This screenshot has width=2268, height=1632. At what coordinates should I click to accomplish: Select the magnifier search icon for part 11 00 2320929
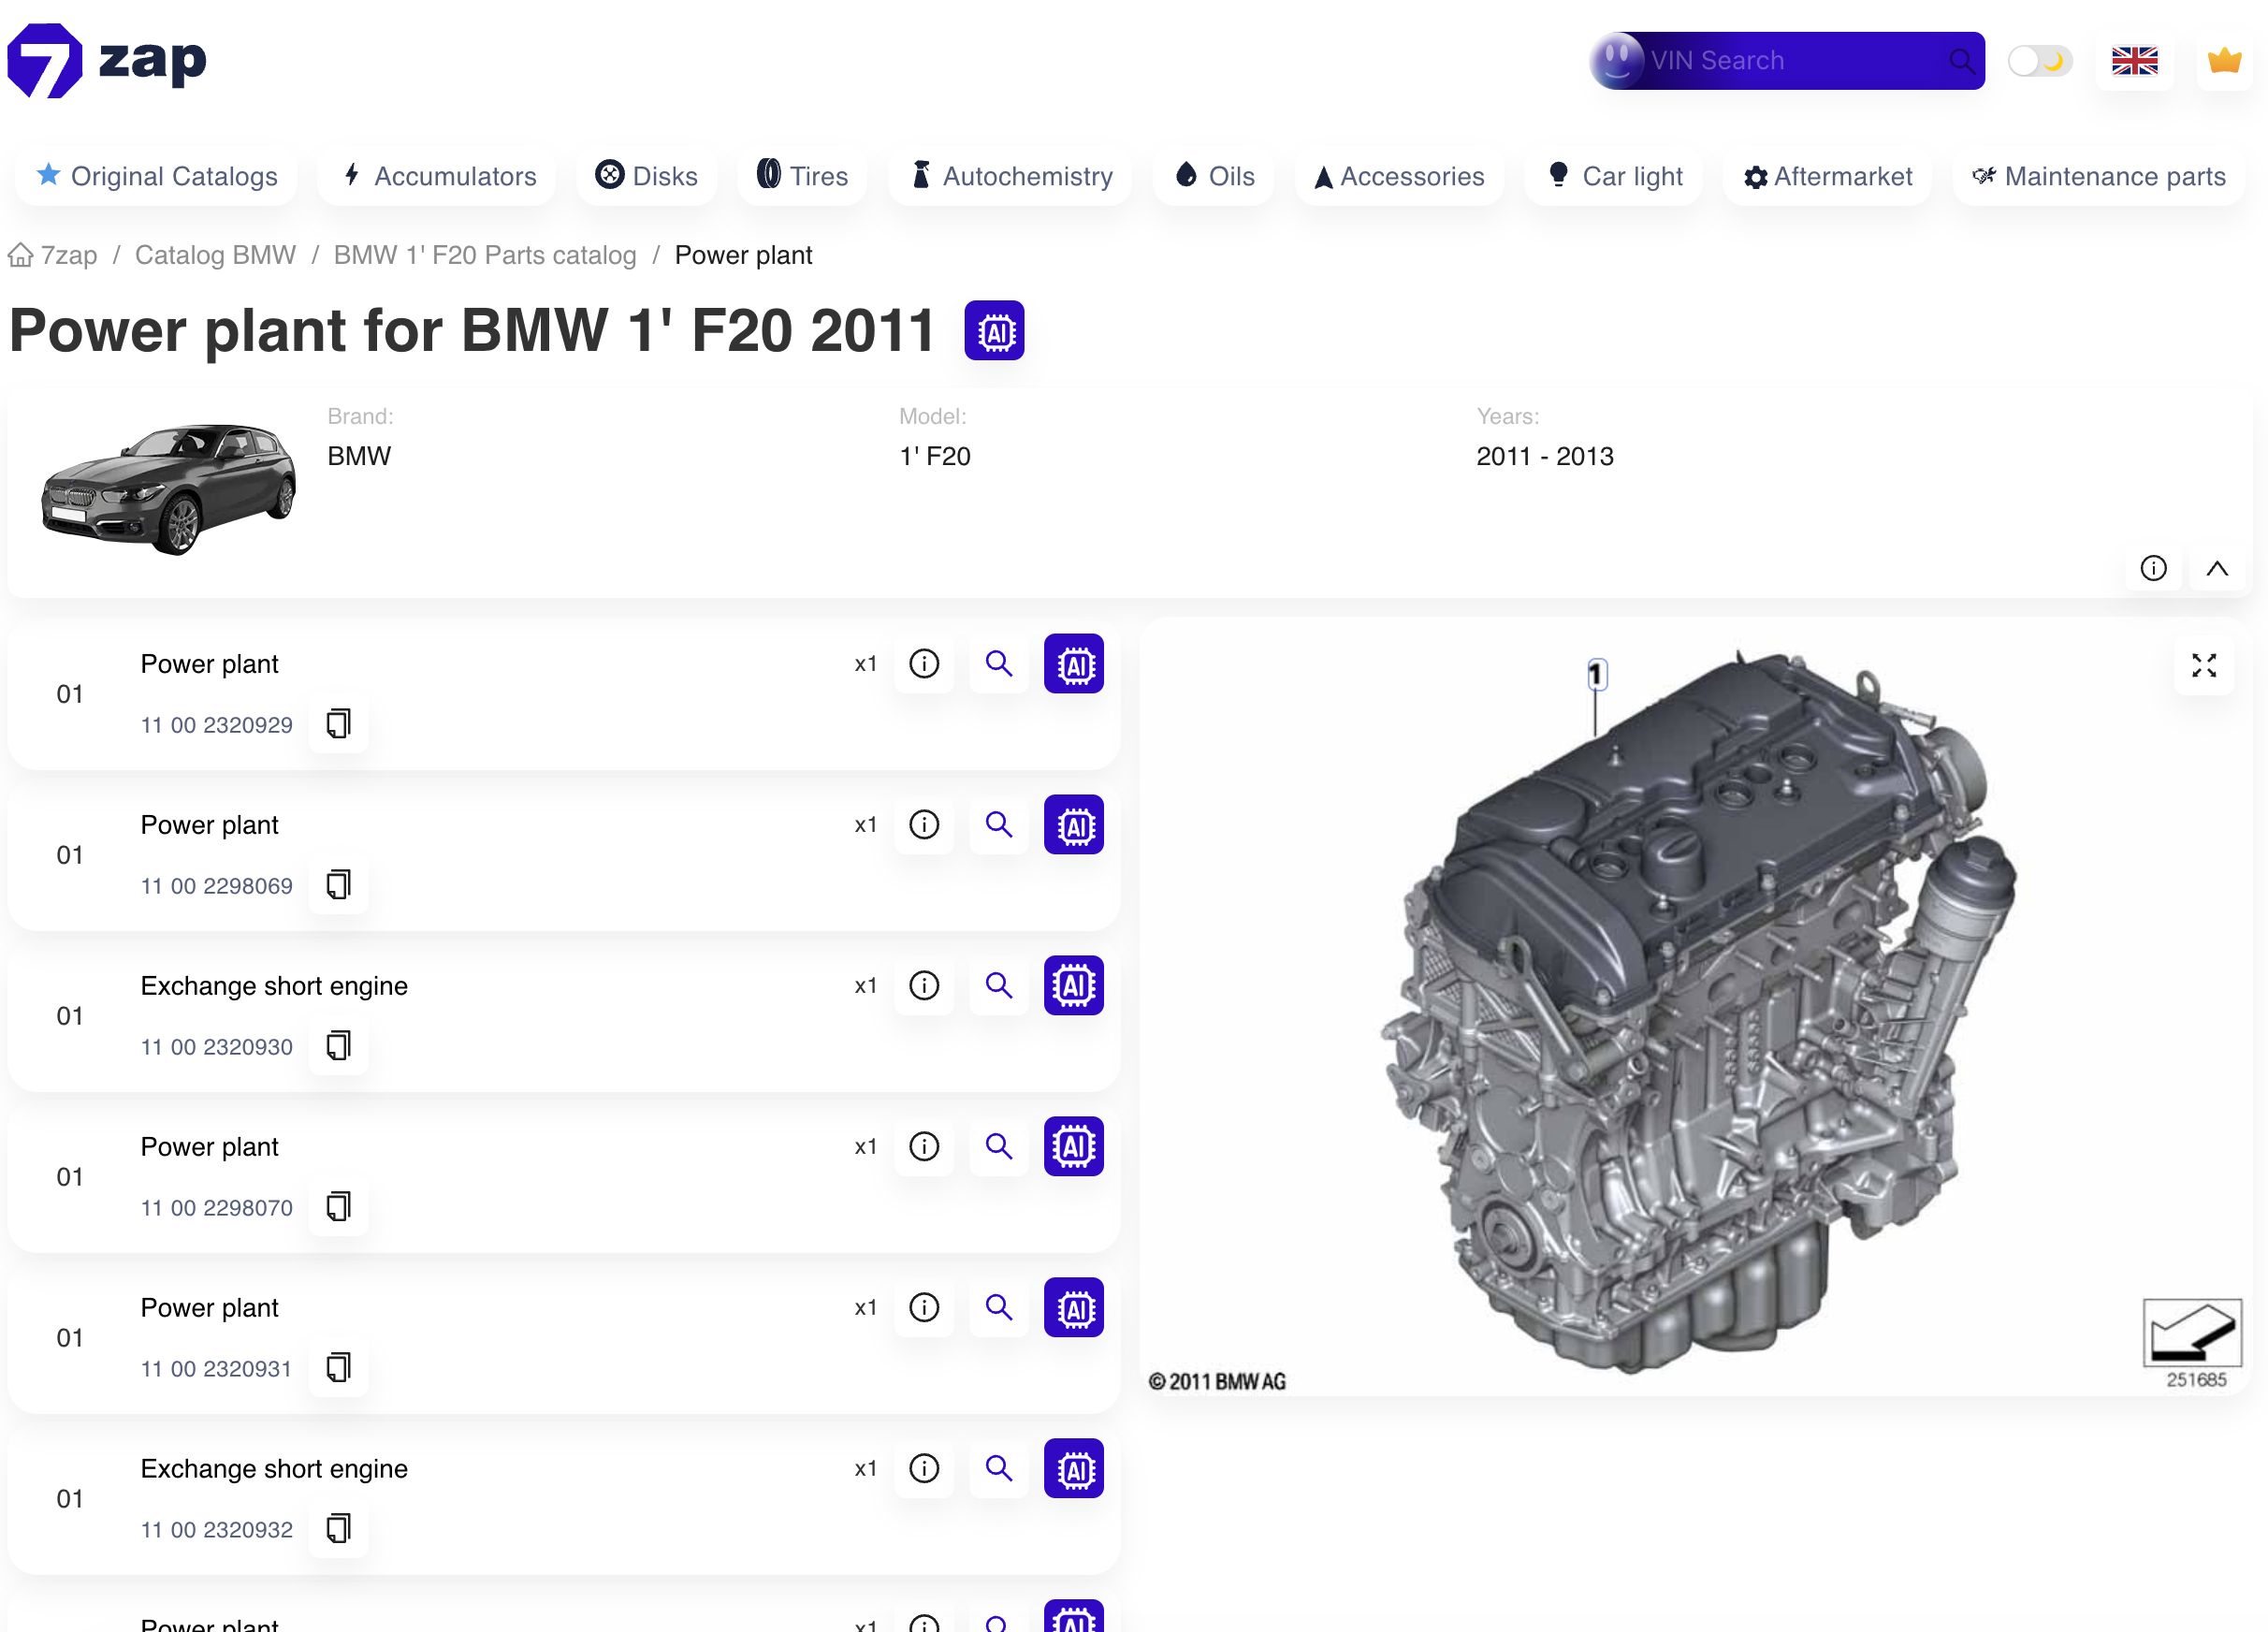(998, 663)
